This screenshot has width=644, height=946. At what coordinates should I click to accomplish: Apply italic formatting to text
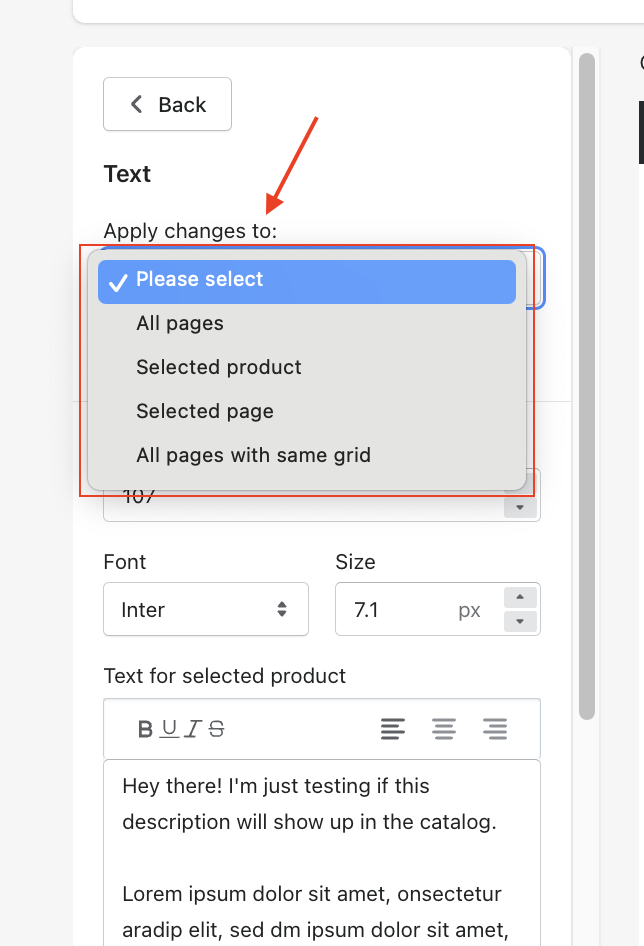pos(193,729)
